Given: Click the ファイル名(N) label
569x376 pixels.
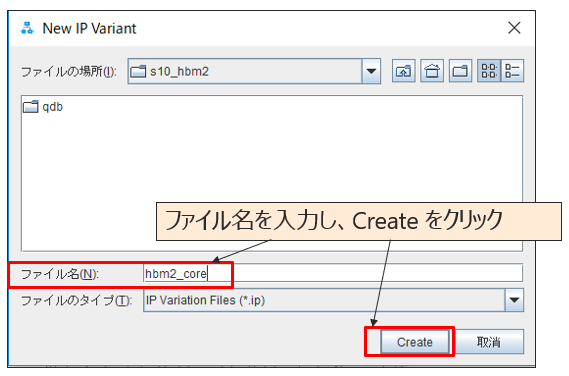Looking at the screenshot, I should pyautogui.click(x=60, y=274).
